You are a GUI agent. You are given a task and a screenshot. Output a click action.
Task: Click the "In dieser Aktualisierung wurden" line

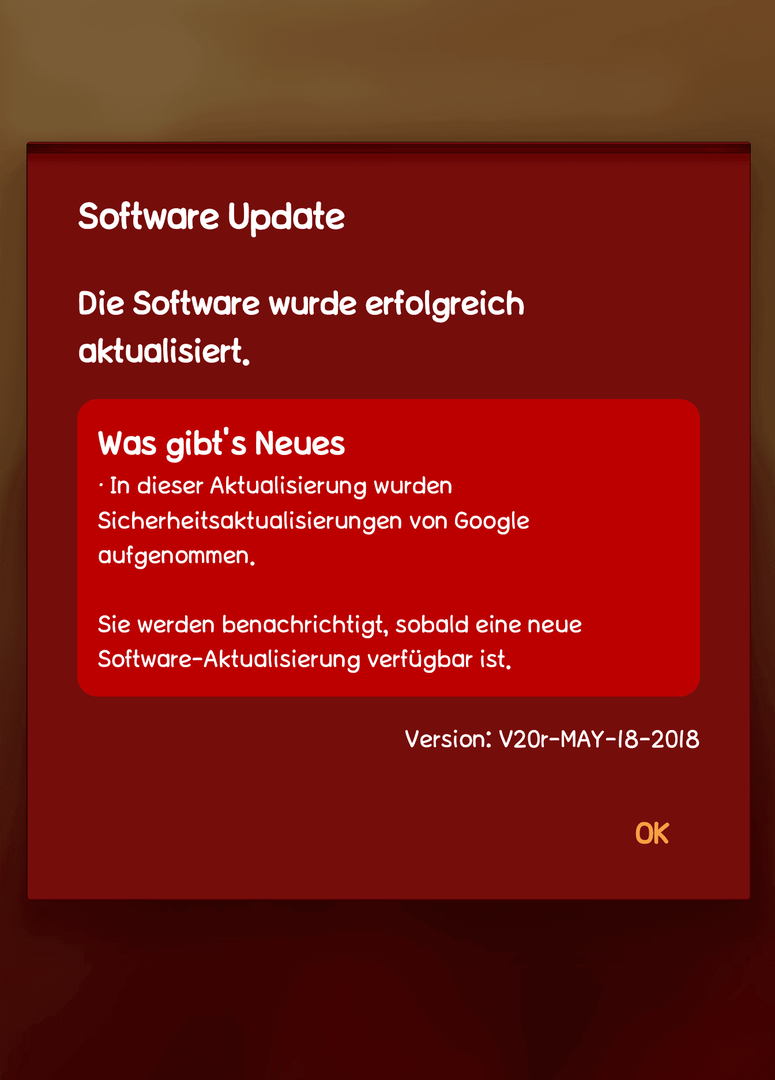[x=275, y=486]
